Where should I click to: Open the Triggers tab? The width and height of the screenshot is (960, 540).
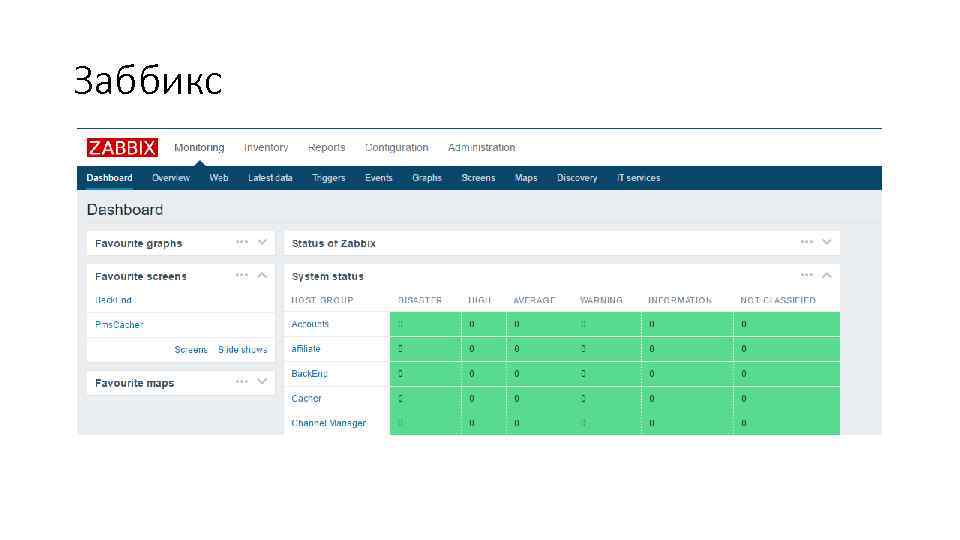tap(329, 178)
